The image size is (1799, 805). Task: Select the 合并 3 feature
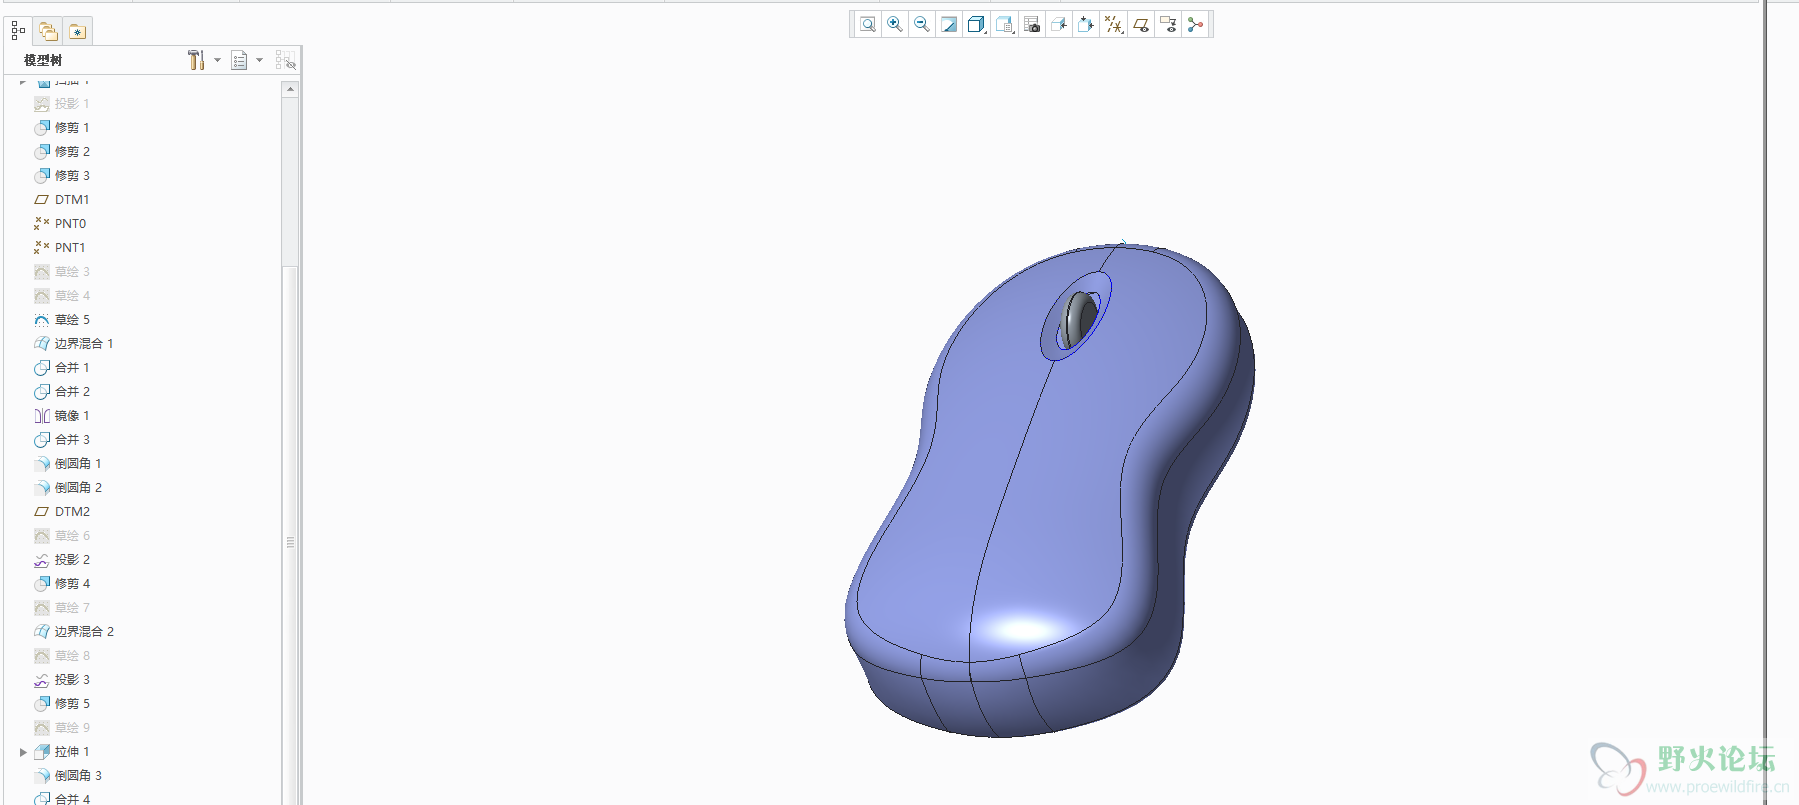click(x=61, y=440)
